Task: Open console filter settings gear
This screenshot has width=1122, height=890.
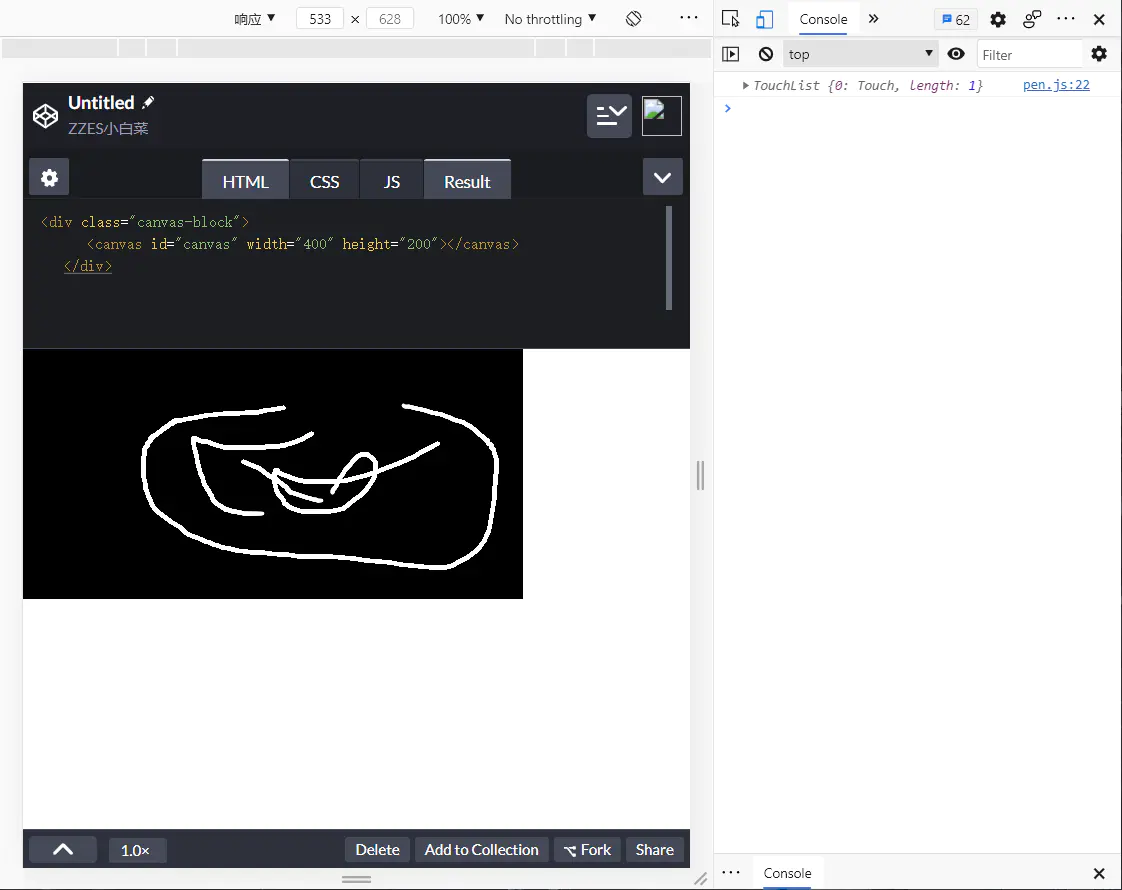Action: (1099, 54)
